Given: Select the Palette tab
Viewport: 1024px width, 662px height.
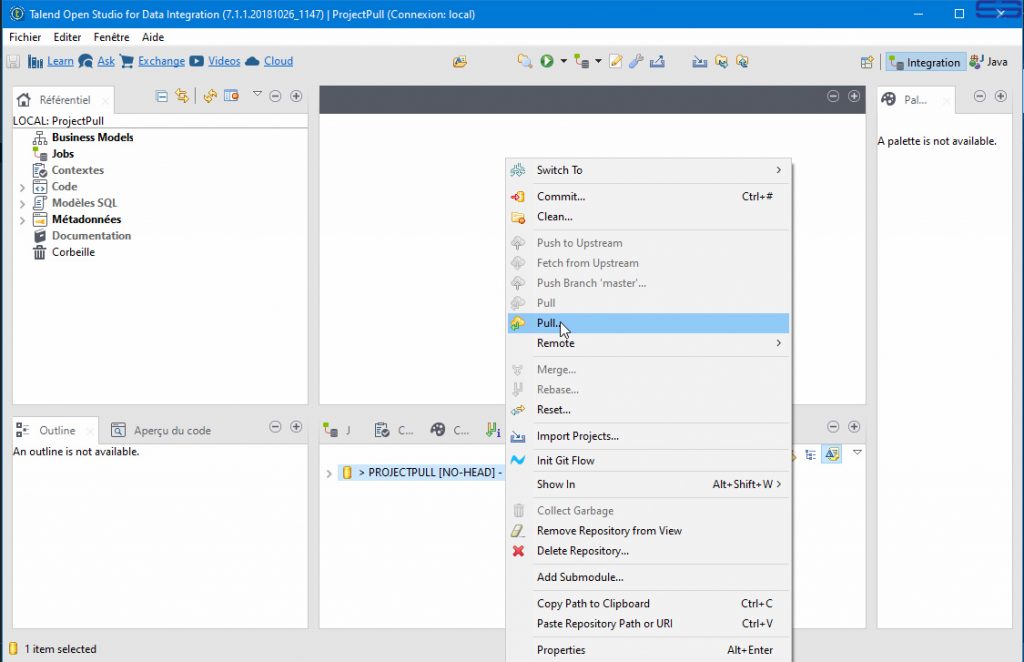Looking at the screenshot, I should 916,100.
